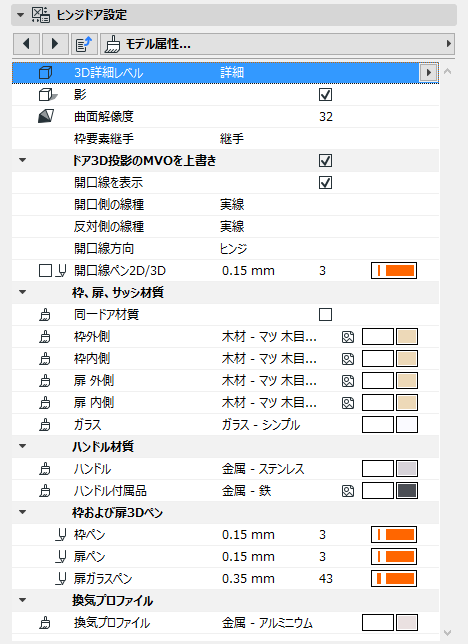Open 扉ガラスペン orange pen swatch
The height and width of the screenshot is (644, 468).
394,579
